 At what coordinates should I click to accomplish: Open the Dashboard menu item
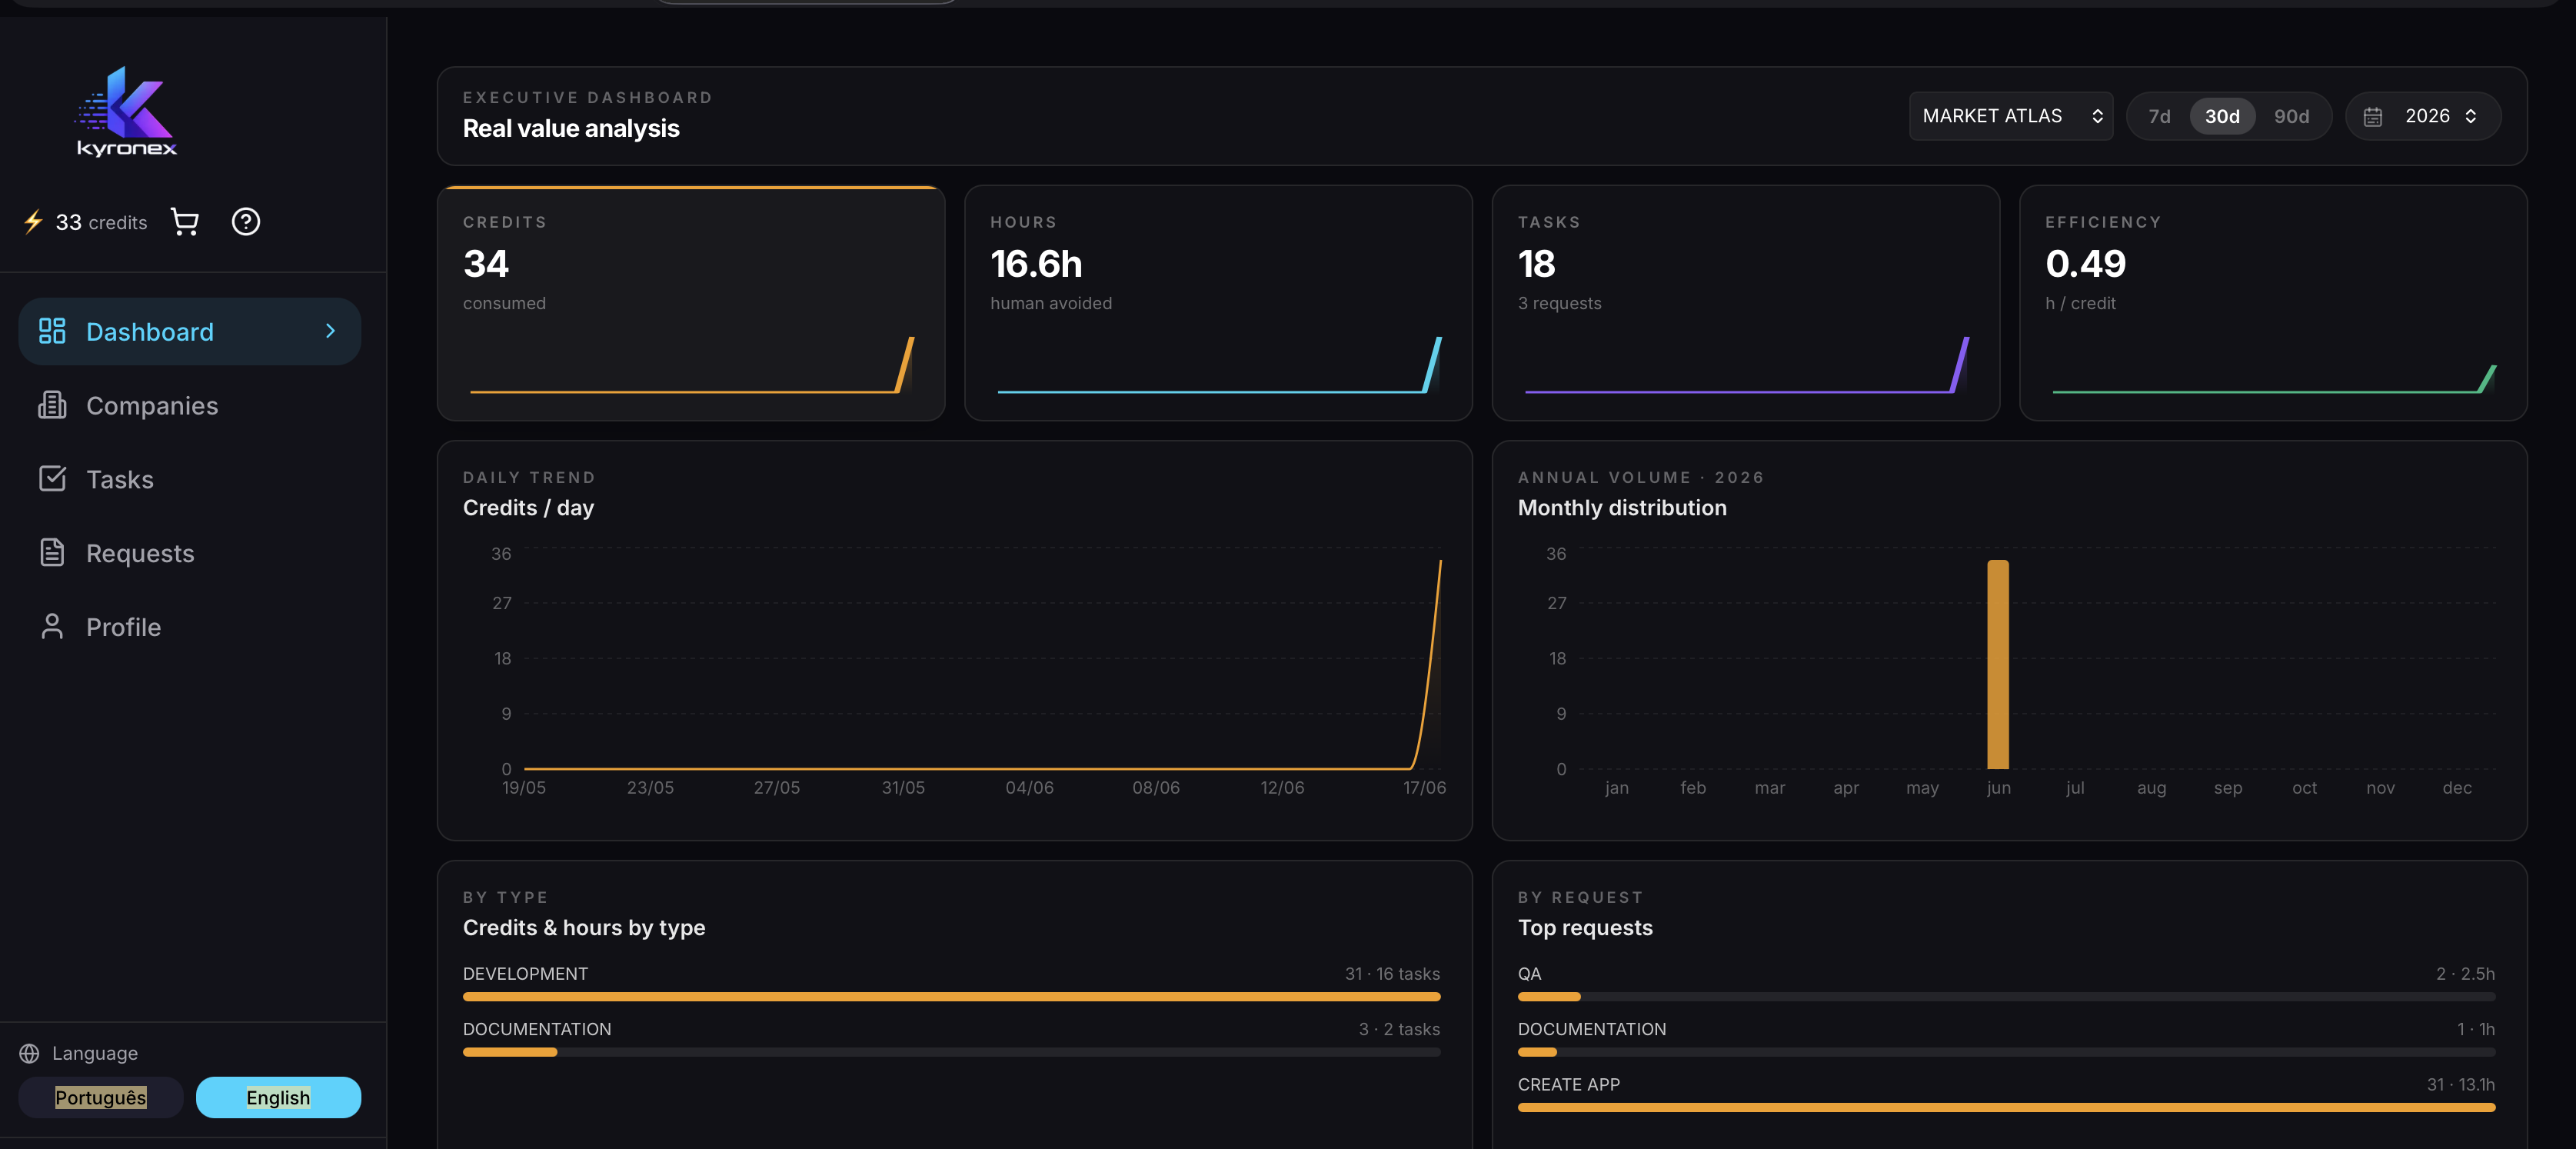click(190, 331)
